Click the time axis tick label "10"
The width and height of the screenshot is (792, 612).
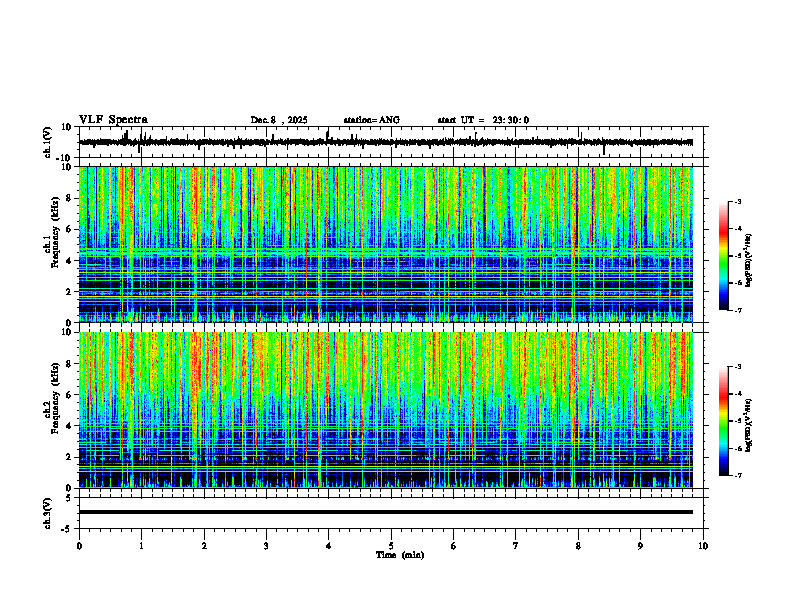coord(703,546)
